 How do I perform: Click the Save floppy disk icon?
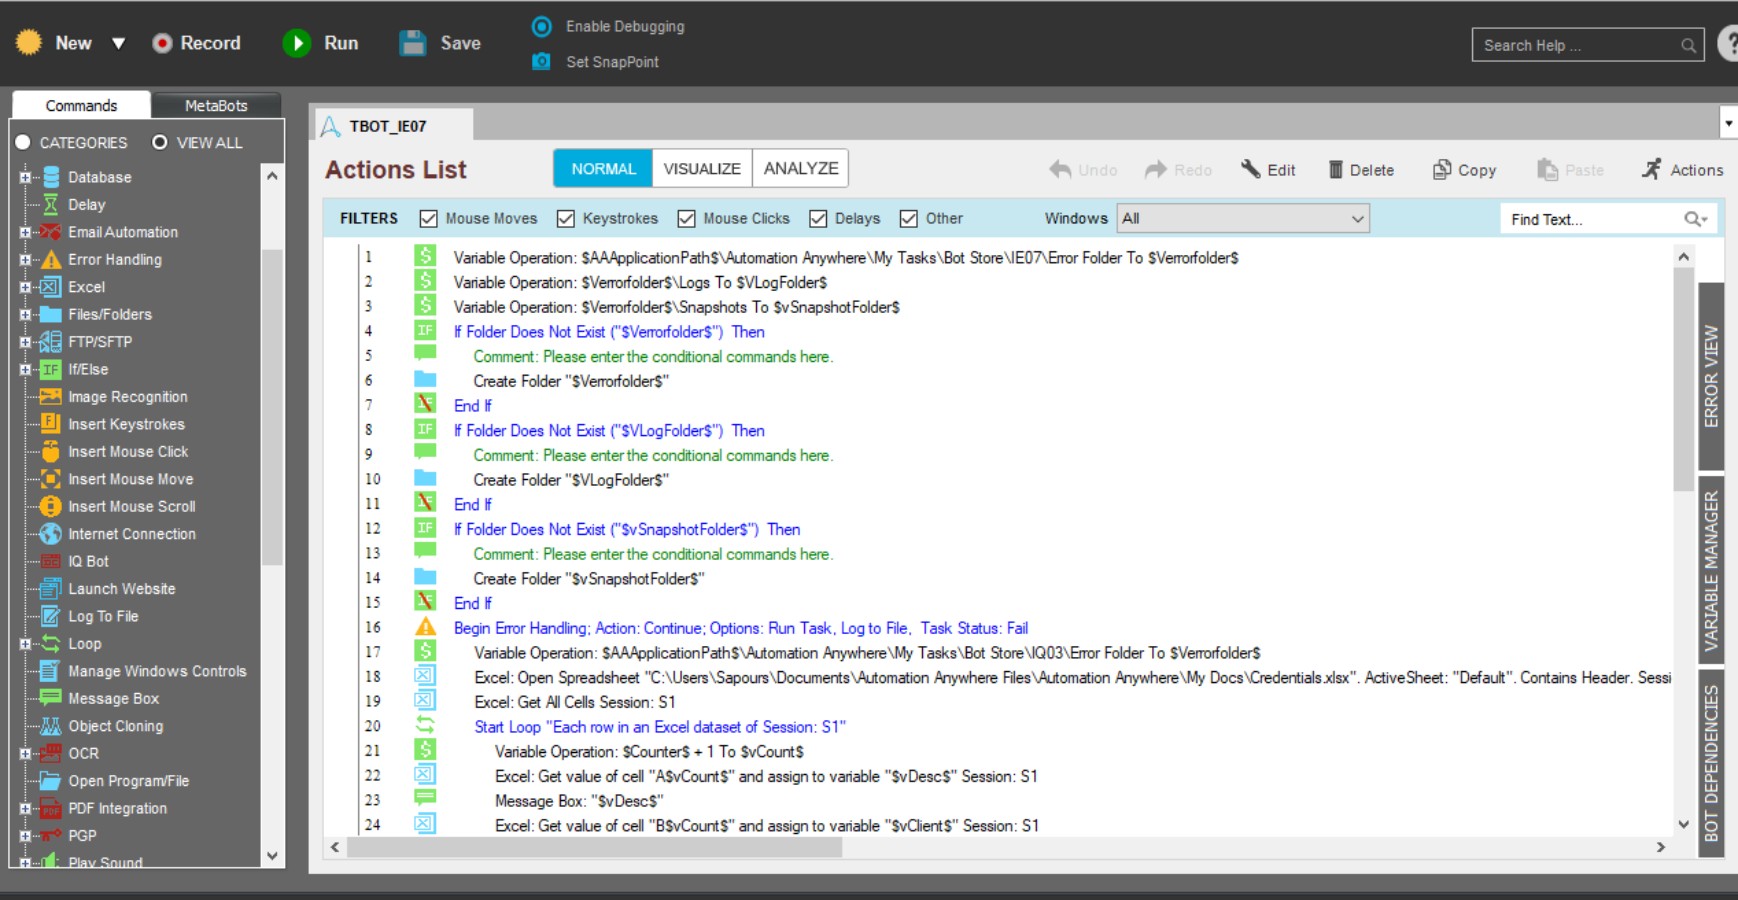pyautogui.click(x=413, y=43)
